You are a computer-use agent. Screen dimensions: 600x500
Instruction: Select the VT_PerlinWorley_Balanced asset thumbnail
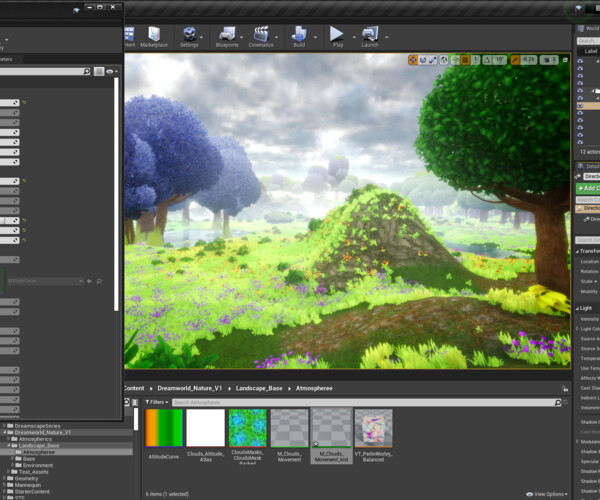pyautogui.click(x=373, y=428)
